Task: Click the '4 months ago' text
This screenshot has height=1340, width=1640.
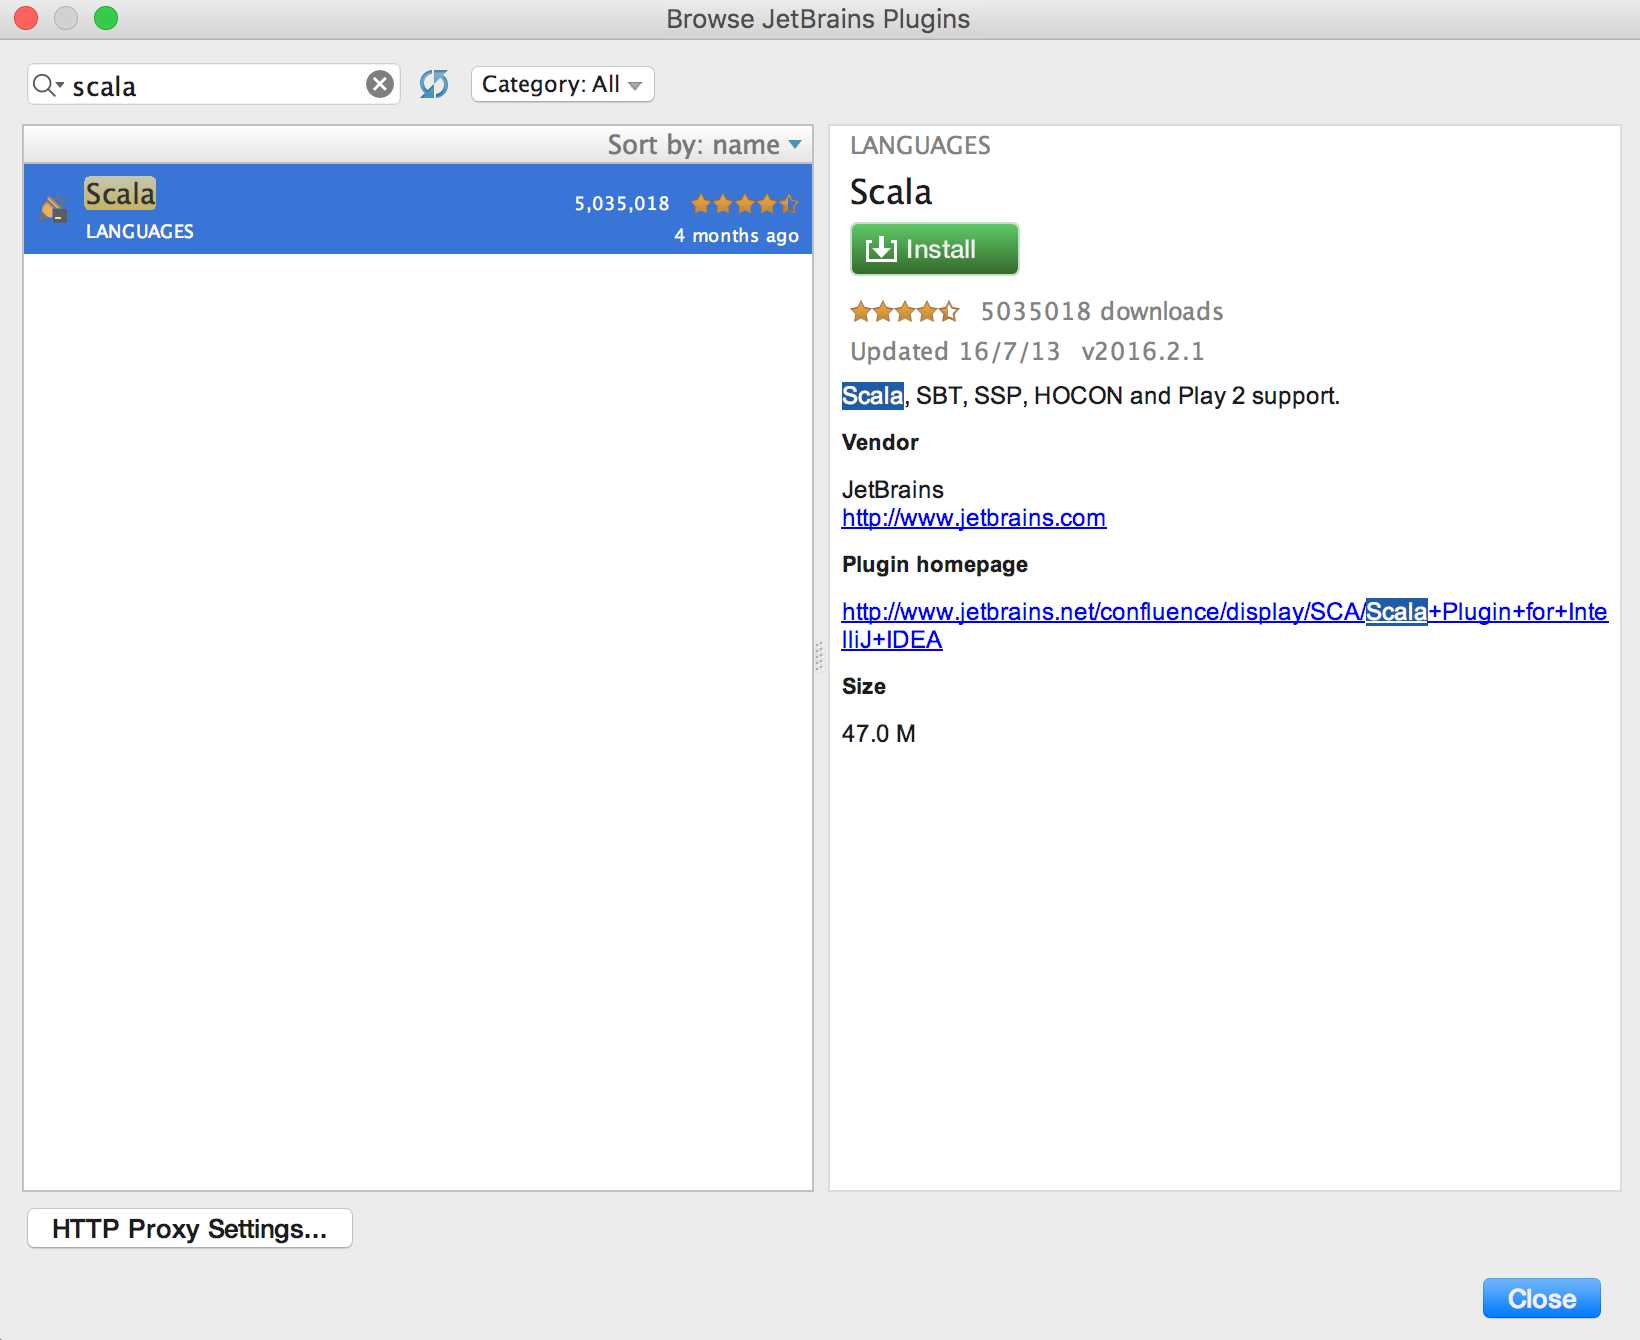Action: coord(736,236)
